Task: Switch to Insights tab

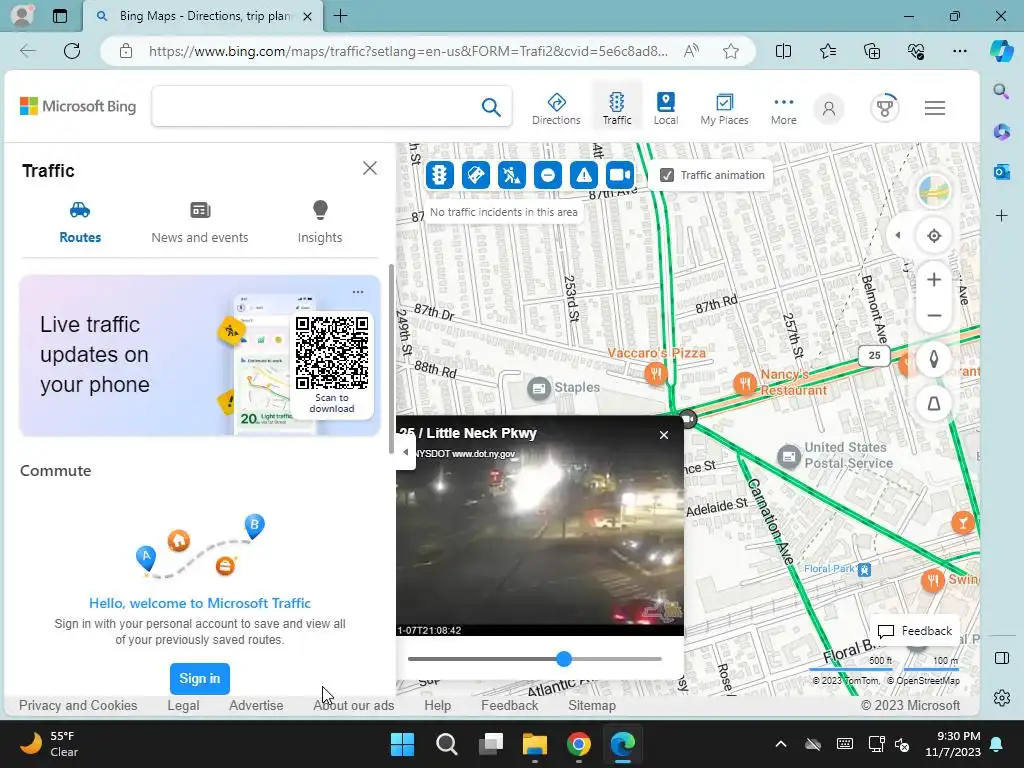Action: 320,223
